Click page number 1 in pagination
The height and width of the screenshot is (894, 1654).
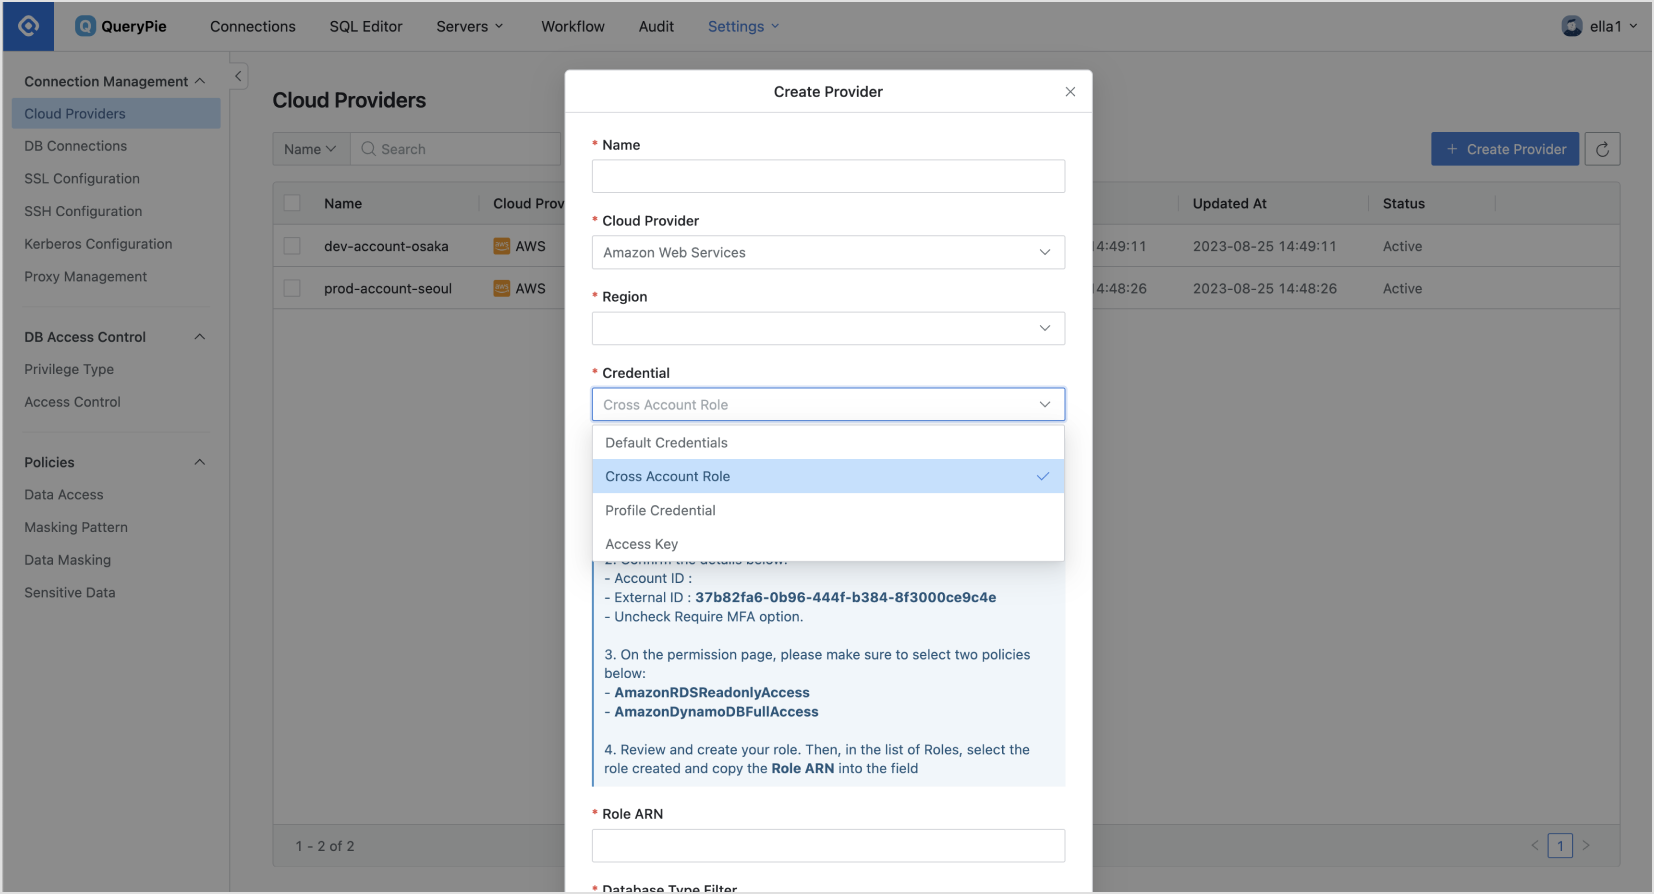click(x=1560, y=845)
